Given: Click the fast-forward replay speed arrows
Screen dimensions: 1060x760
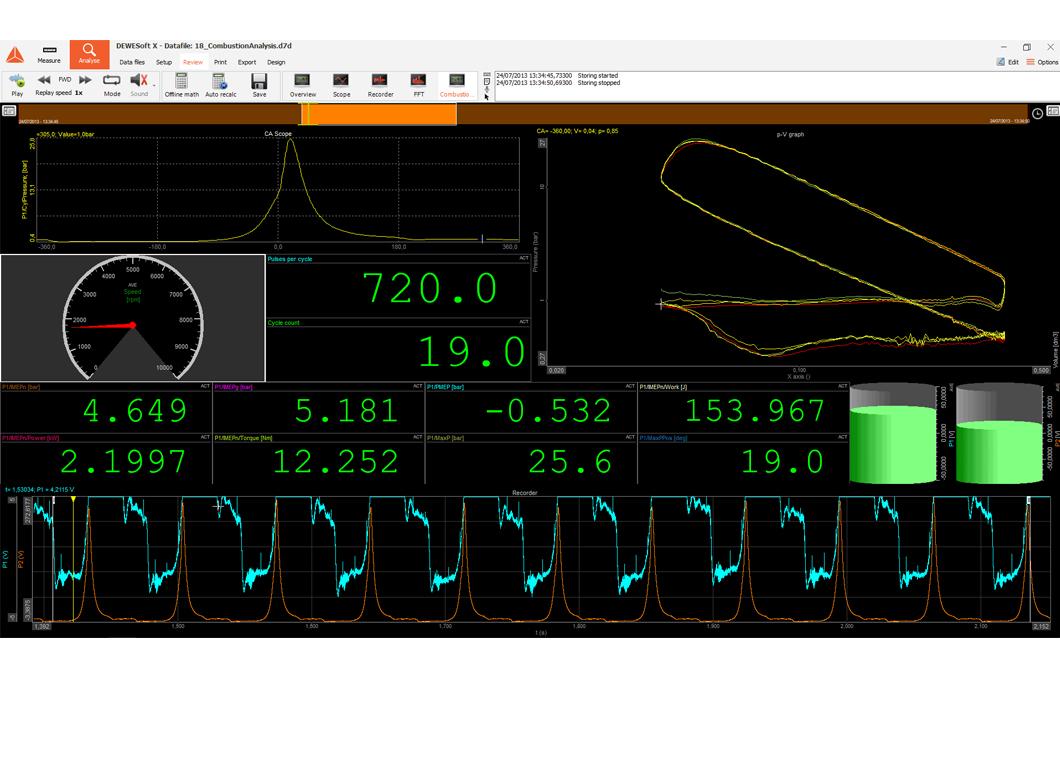Looking at the screenshot, I should click(x=85, y=80).
